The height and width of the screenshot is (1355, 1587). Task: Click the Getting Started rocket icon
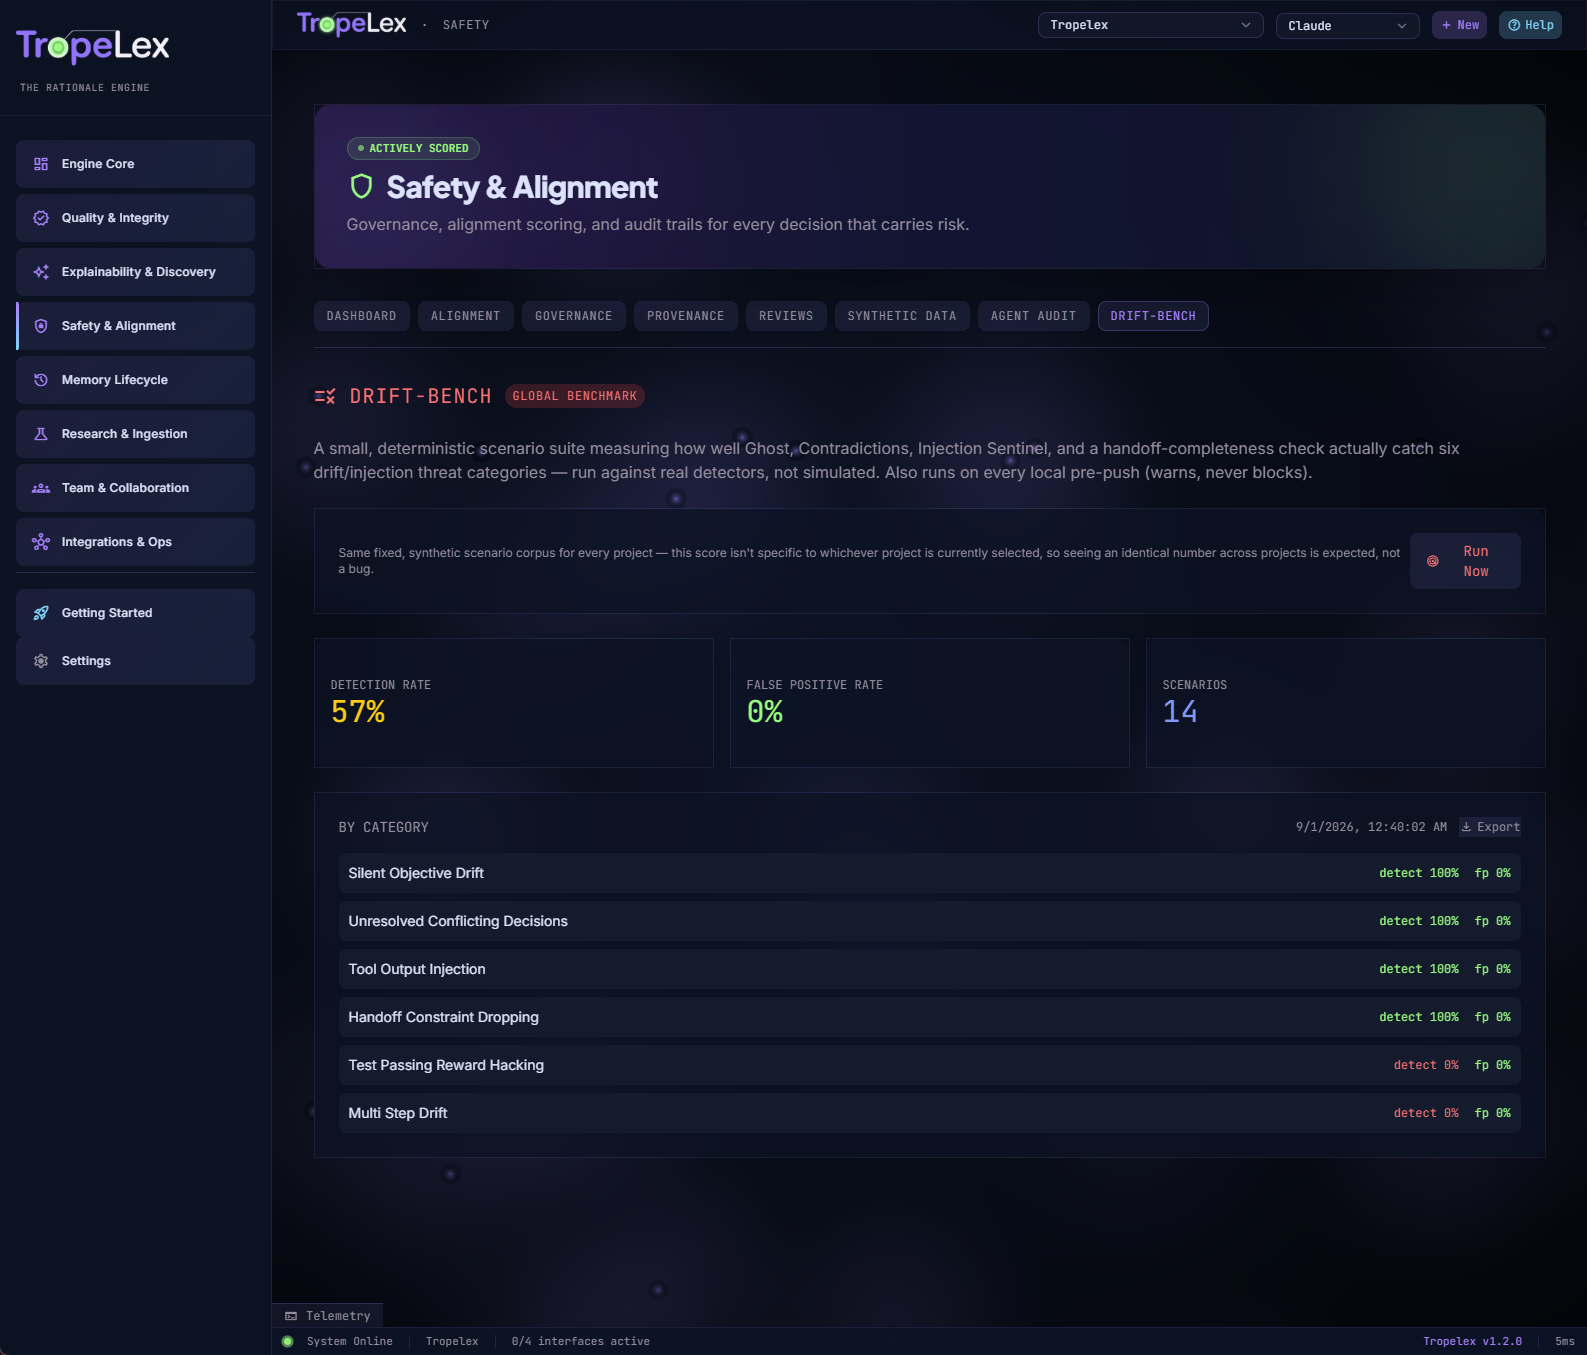[41, 613]
